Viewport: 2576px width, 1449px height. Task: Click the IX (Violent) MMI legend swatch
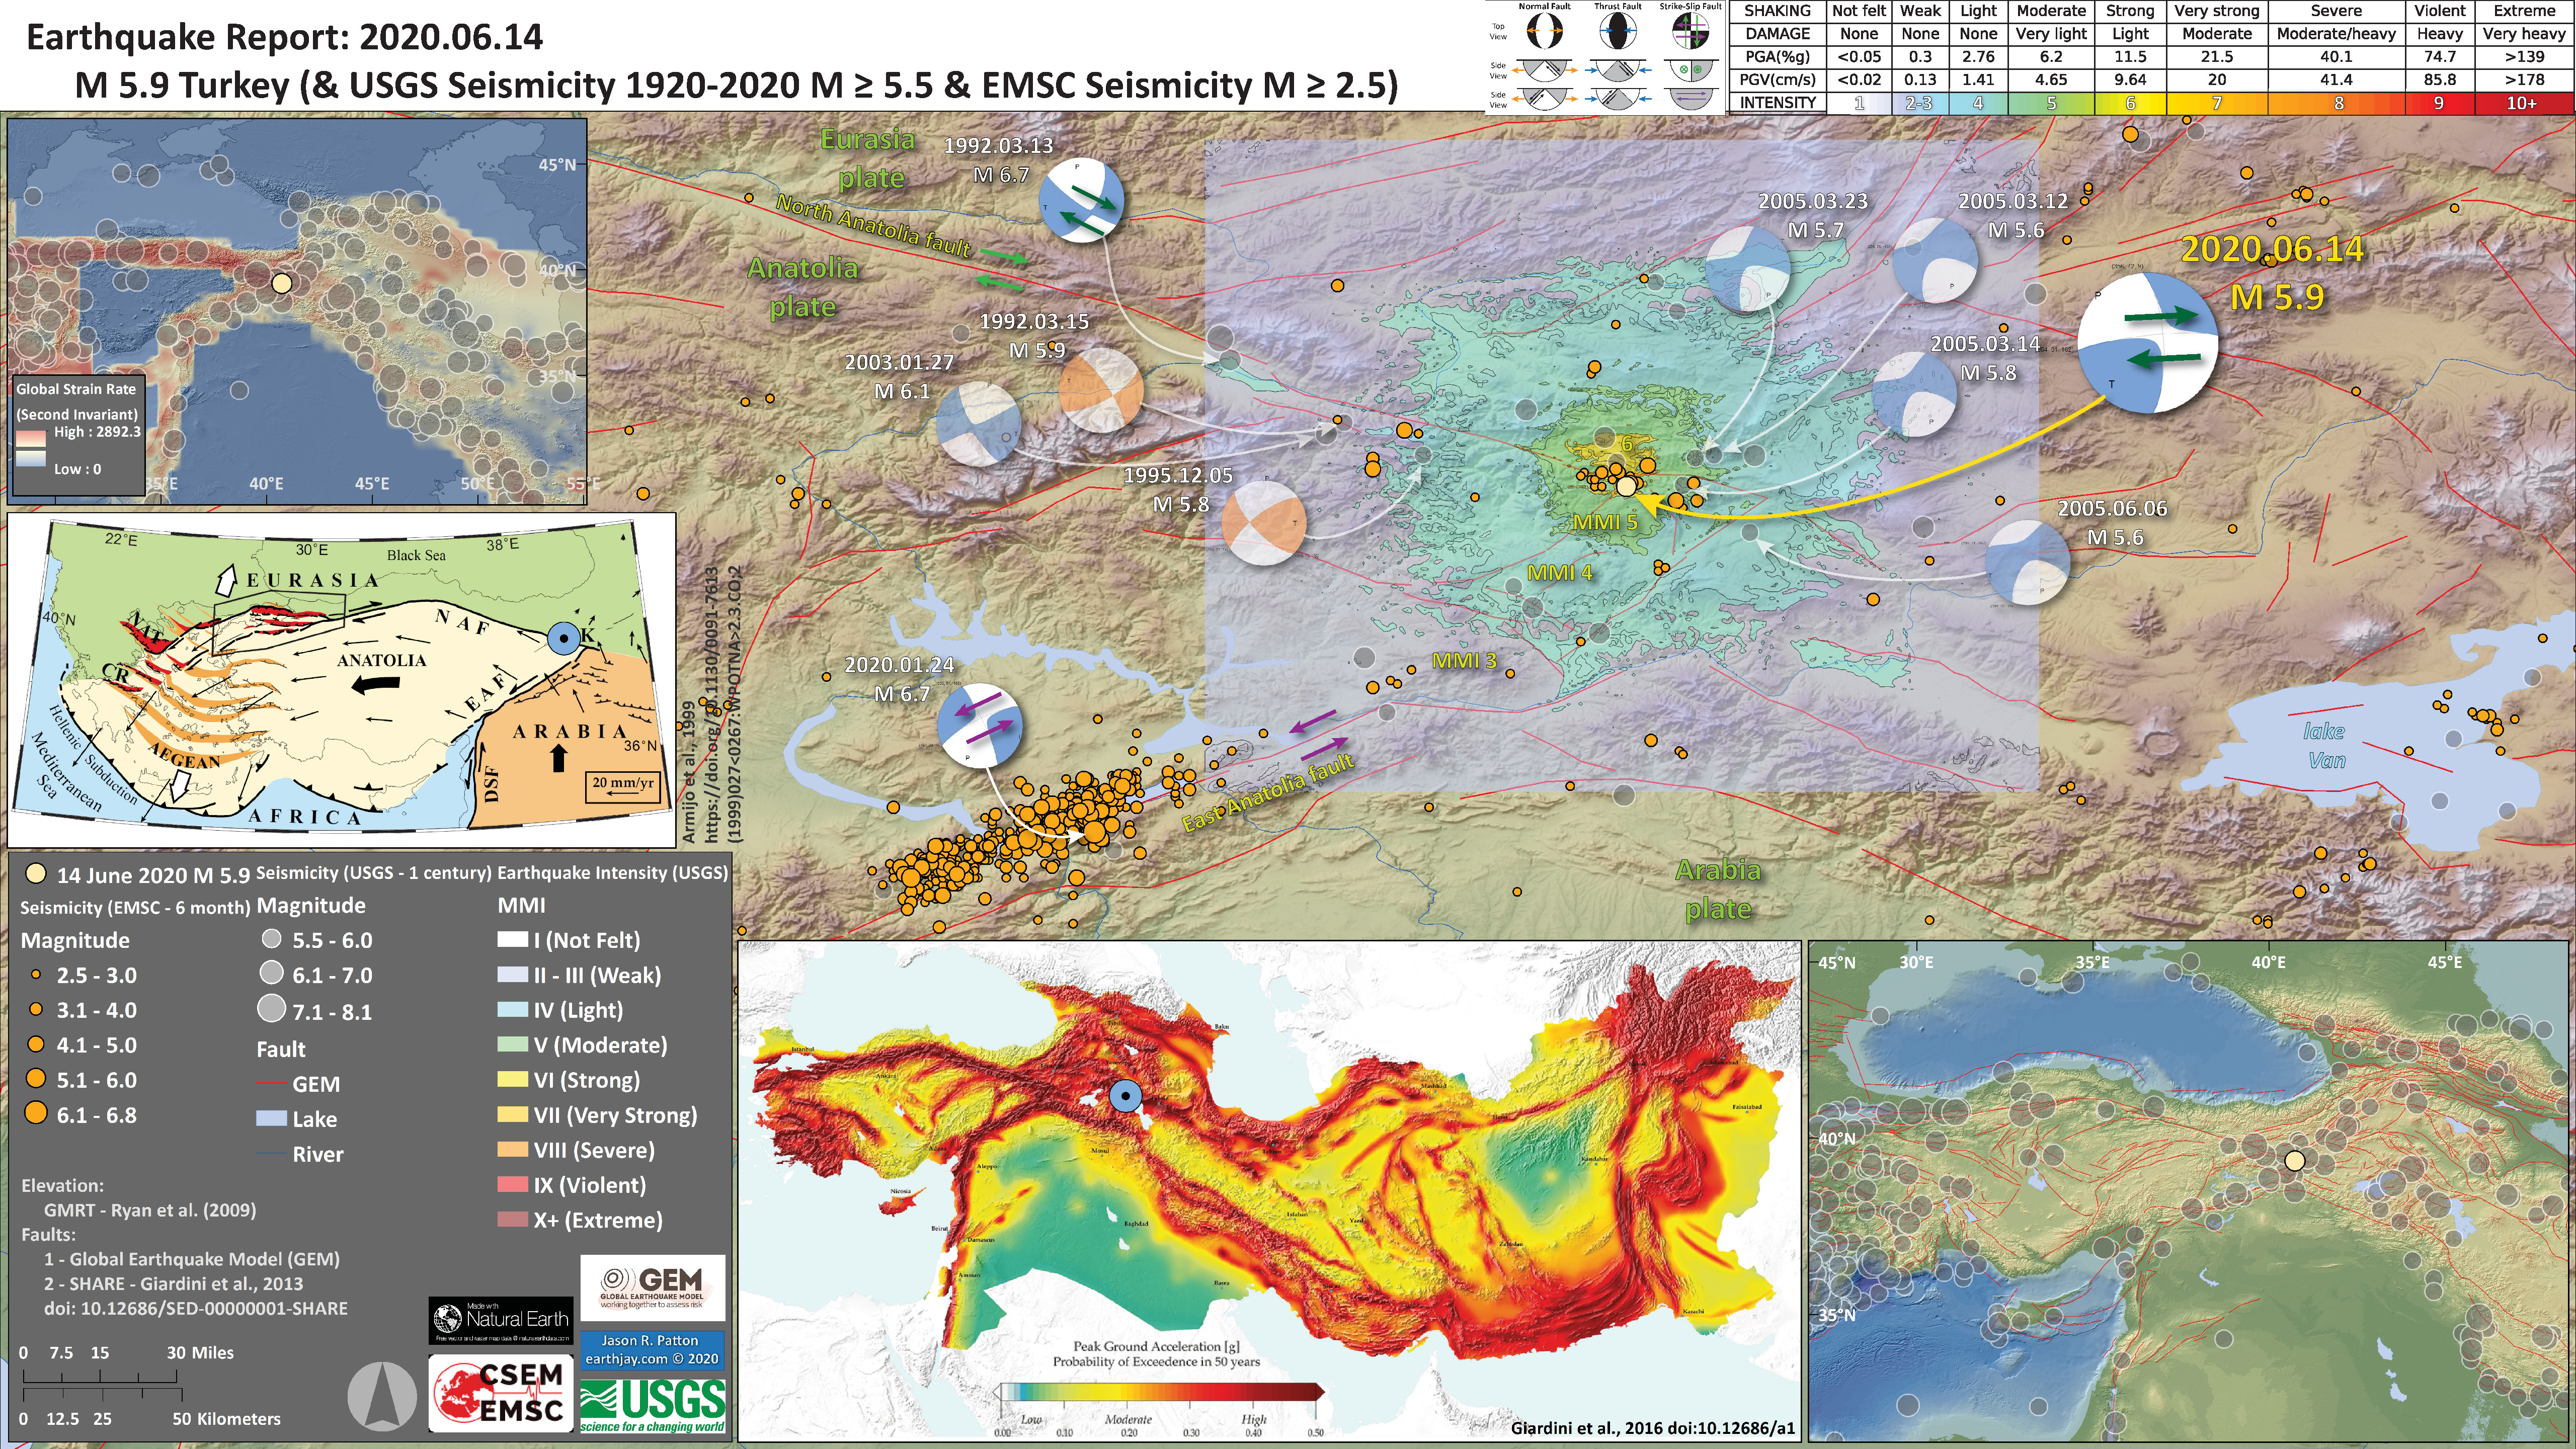tap(512, 1185)
